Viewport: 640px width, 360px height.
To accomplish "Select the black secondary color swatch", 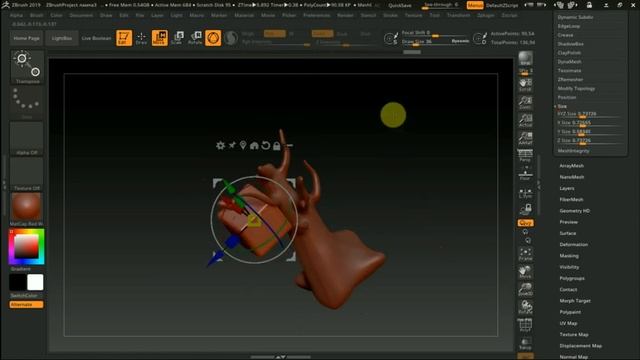I will (x=18, y=282).
